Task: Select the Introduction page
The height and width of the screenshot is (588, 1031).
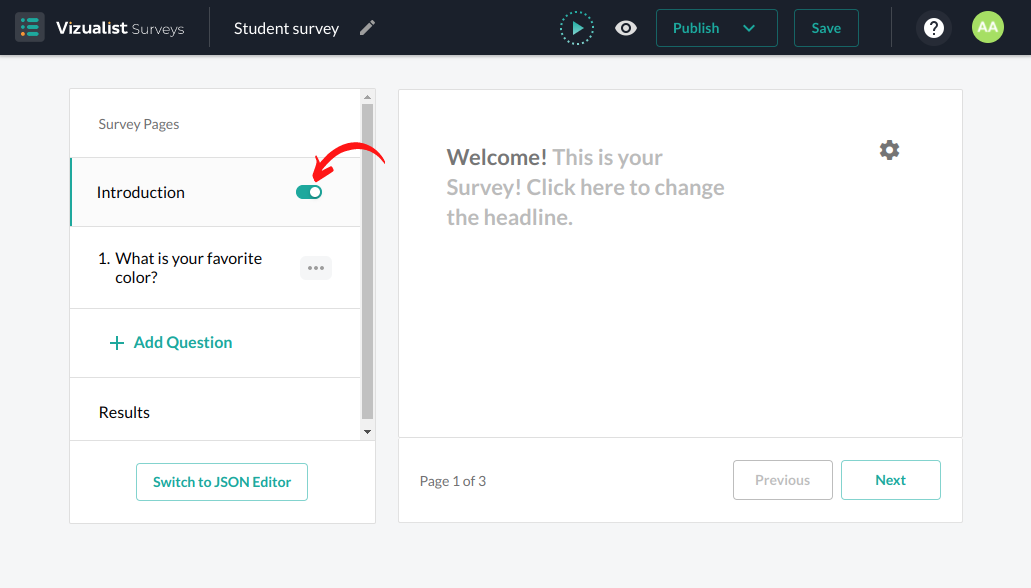Action: [x=141, y=192]
